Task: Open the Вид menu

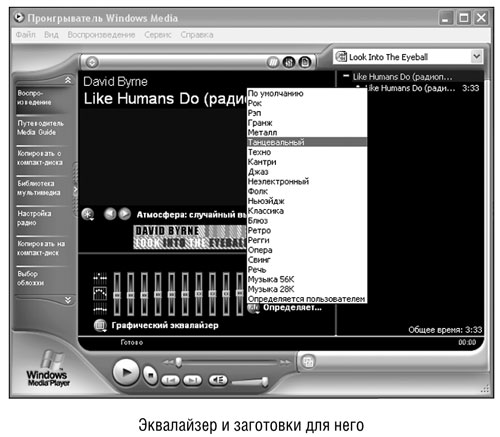Action: click(51, 35)
